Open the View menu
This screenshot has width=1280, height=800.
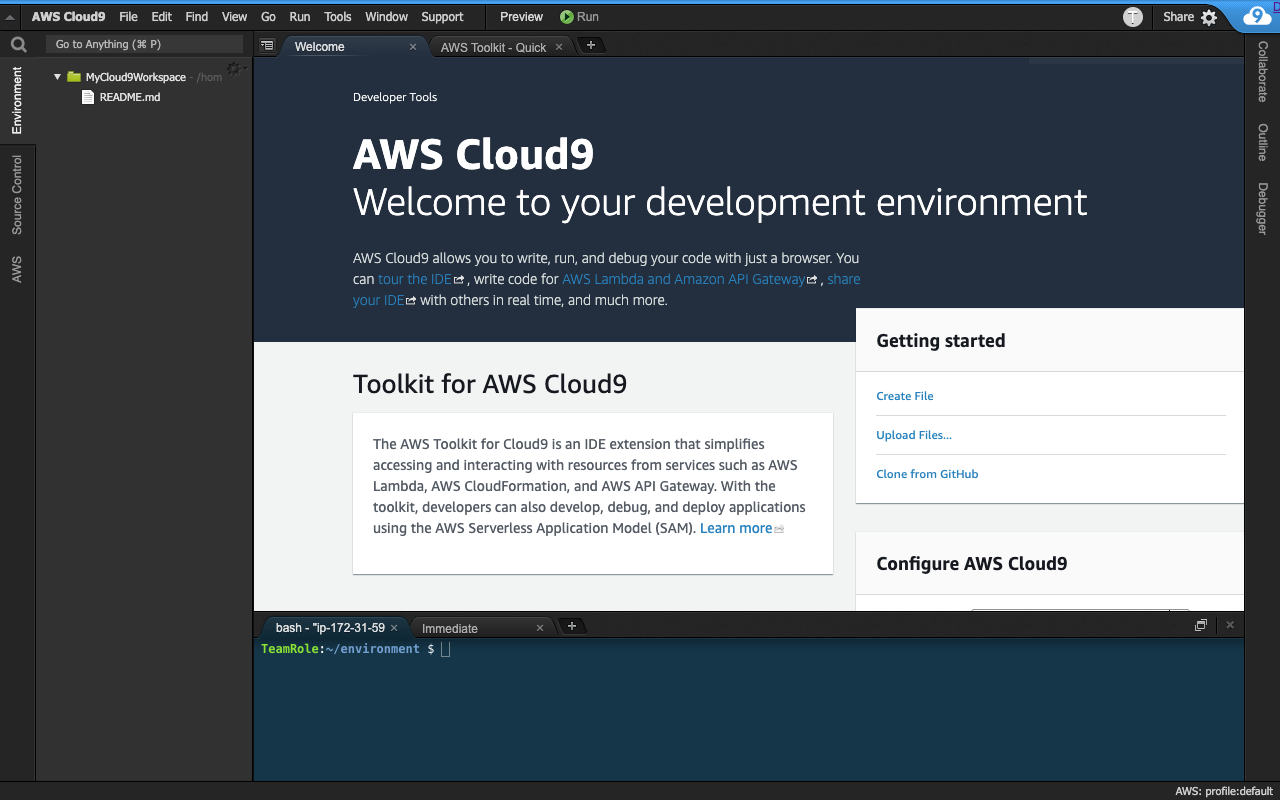point(235,17)
